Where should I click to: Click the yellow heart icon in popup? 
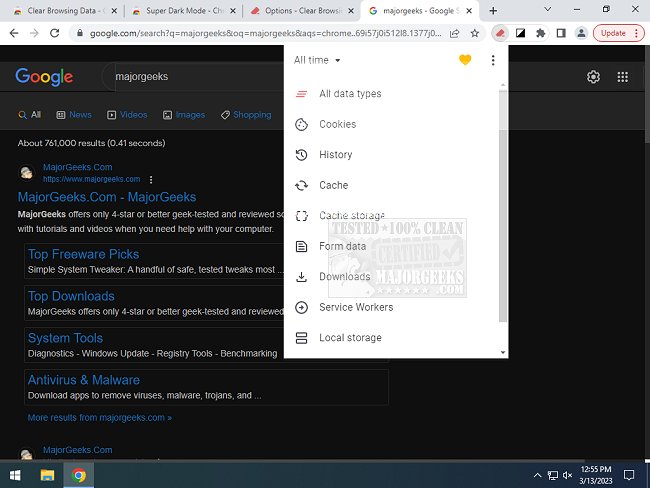[x=465, y=60]
